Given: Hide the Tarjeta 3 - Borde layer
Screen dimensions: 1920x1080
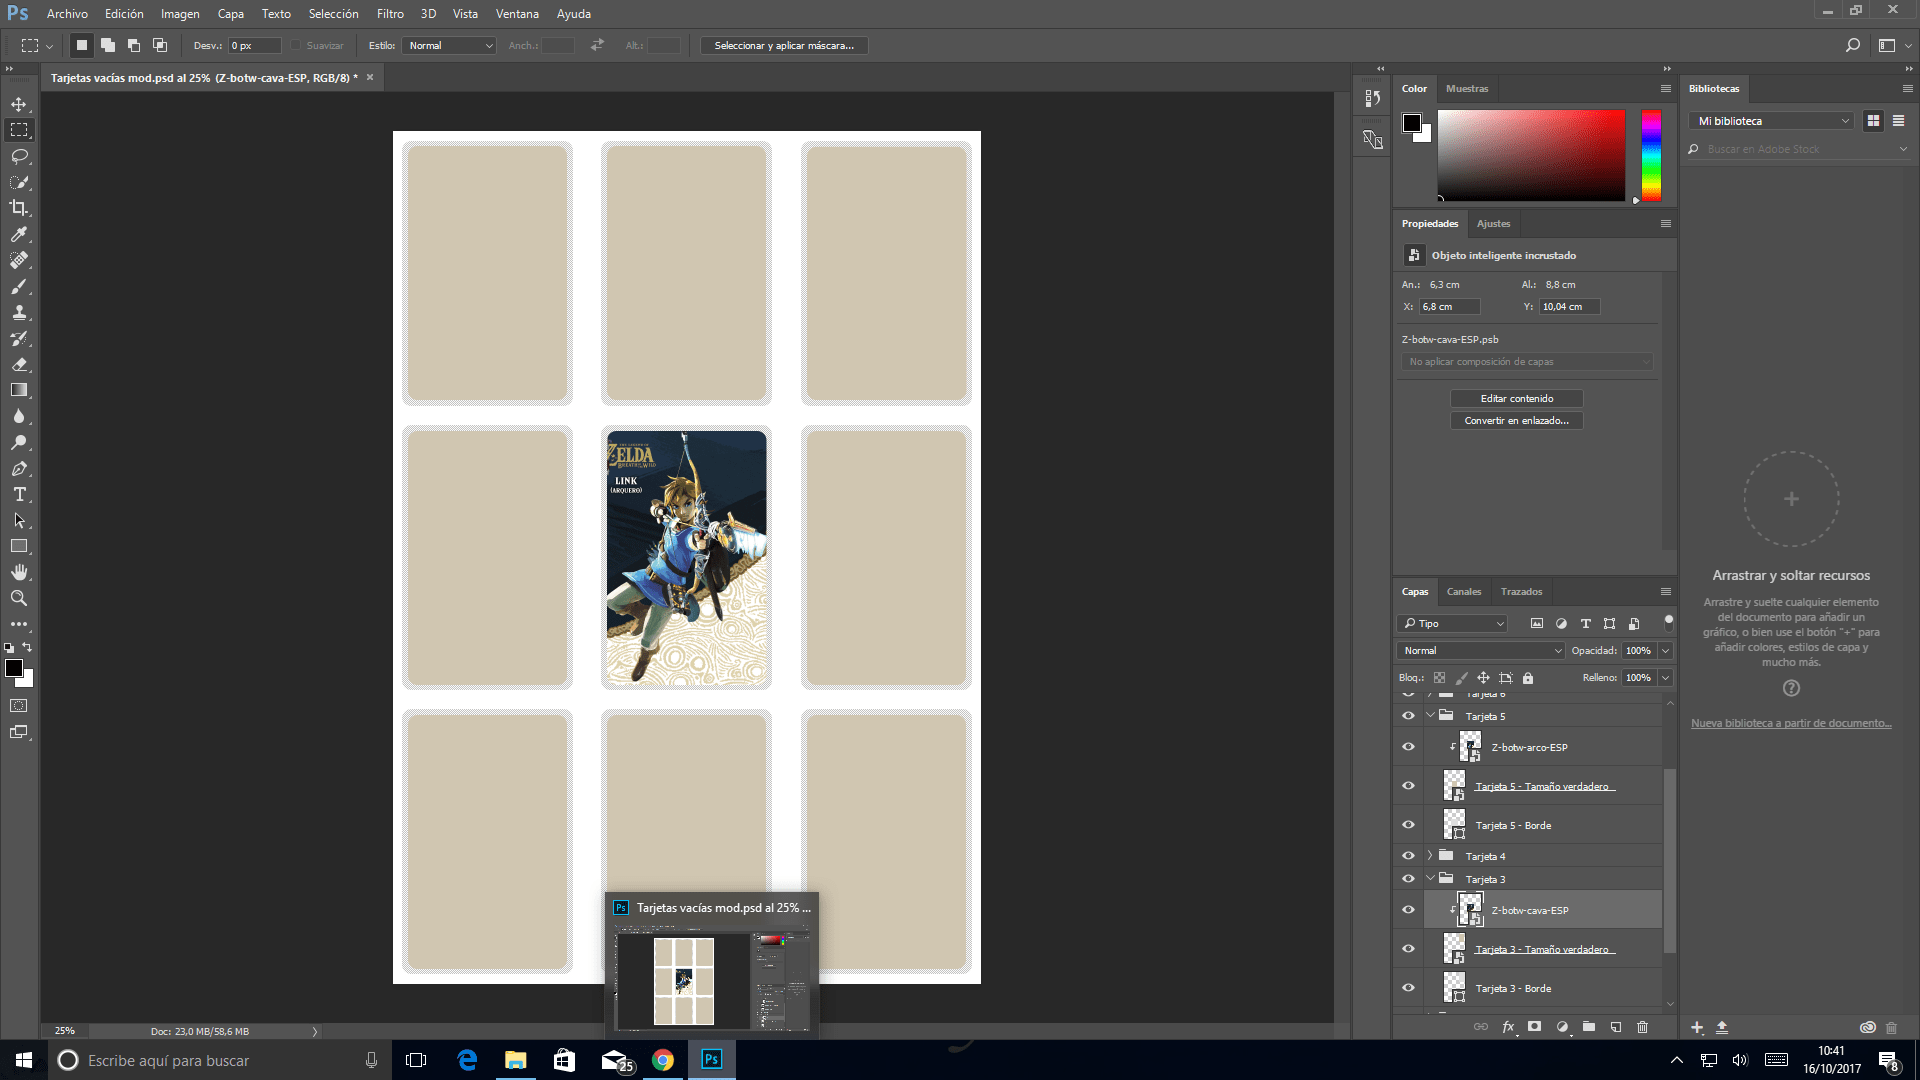Looking at the screenshot, I should pos(1408,988).
